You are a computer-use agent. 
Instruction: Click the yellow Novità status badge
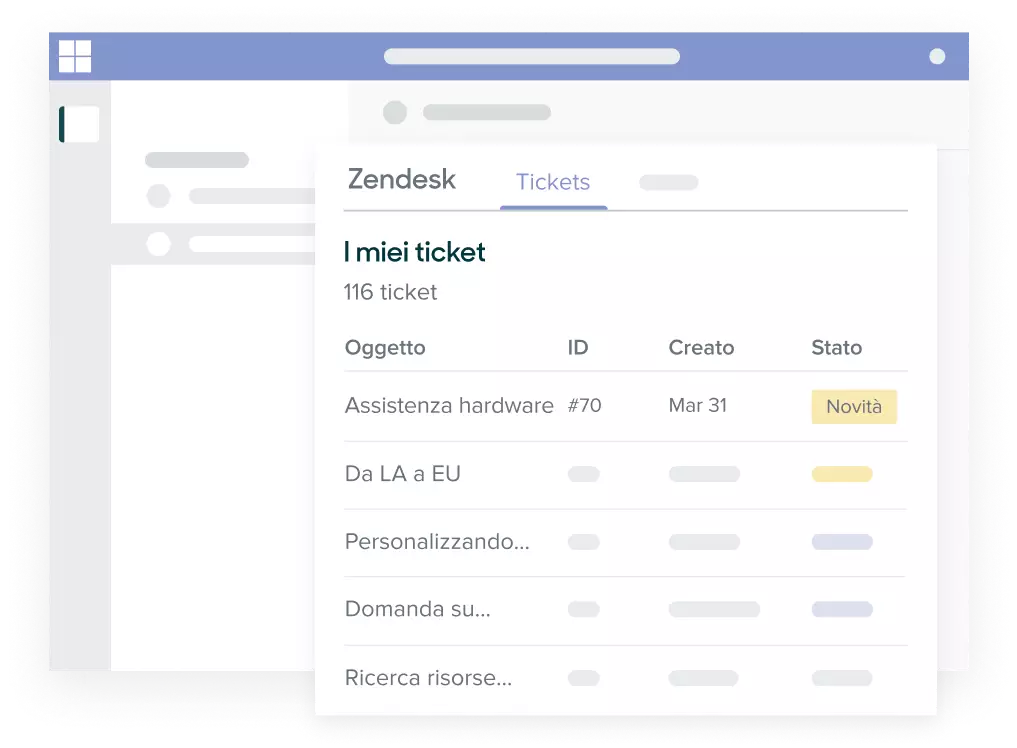[x=854, y=407]
